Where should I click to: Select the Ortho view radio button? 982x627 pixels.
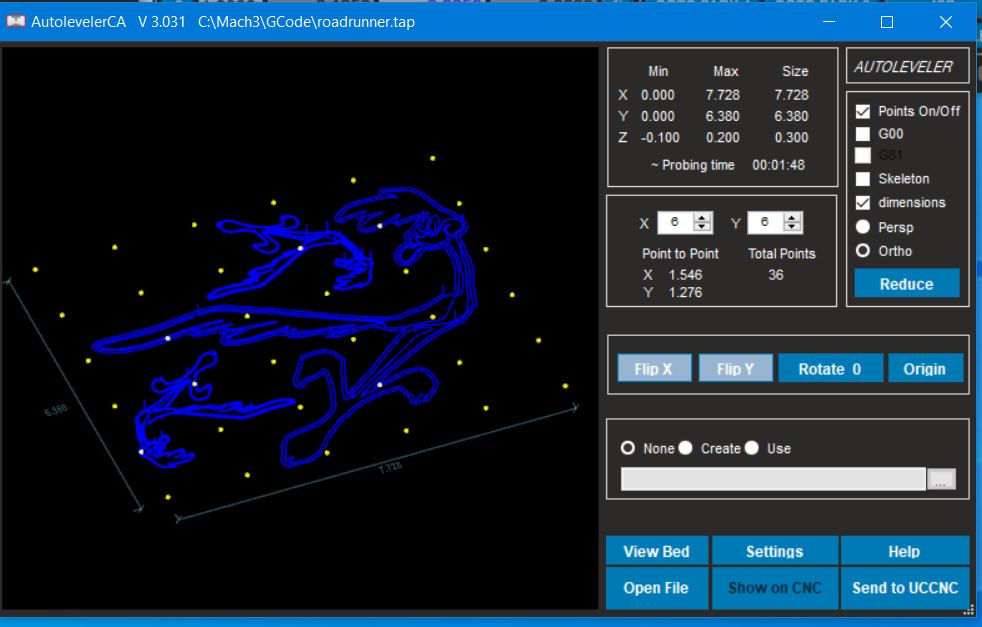(x=863, y=251)
